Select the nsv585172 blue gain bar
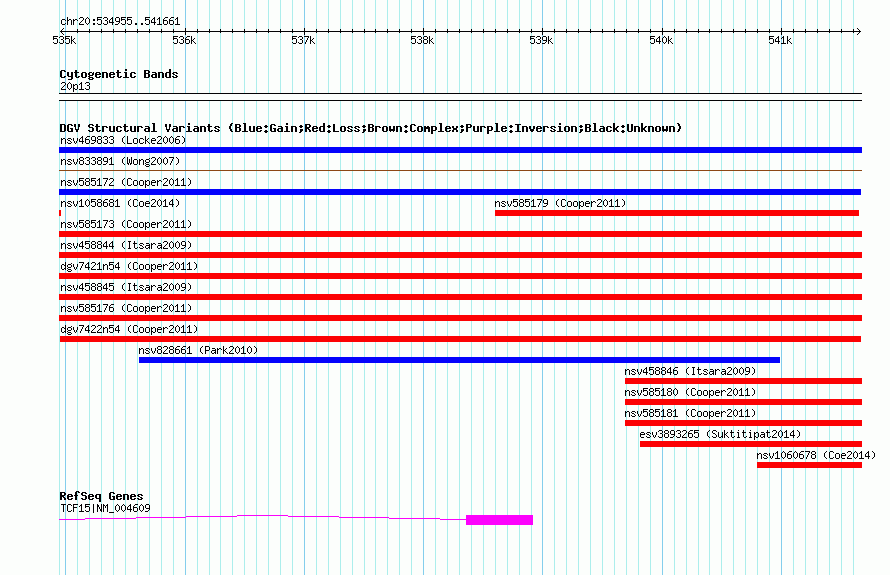Screen dimensions: 890x575 [x=460, y=192]
